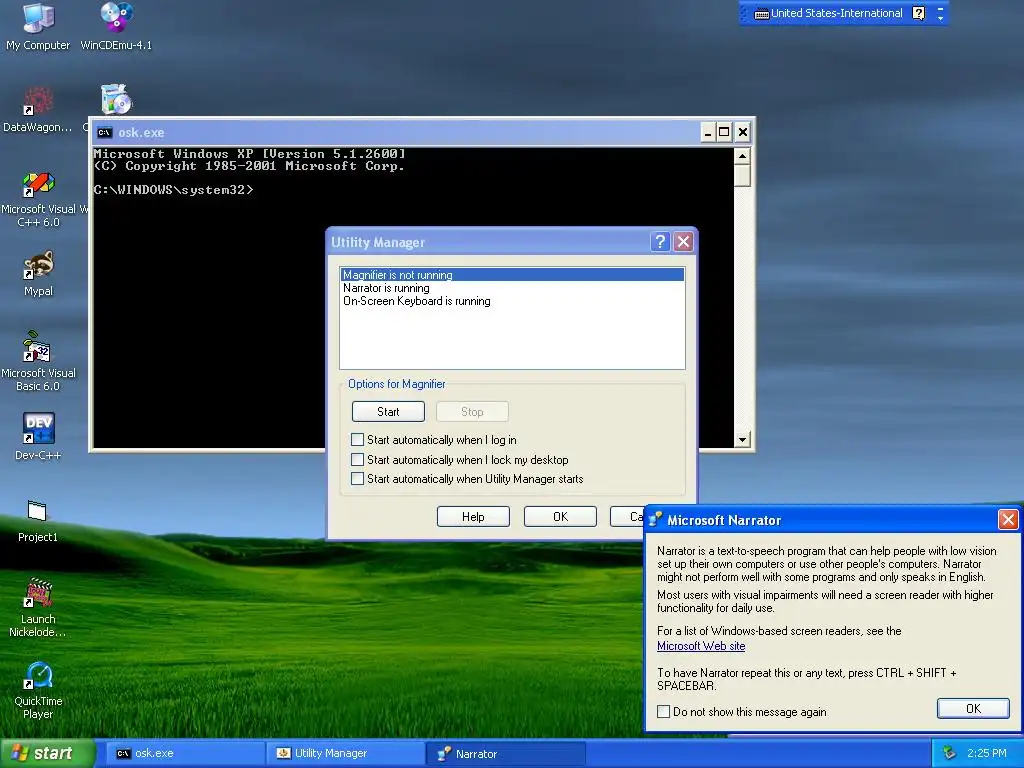Switch to Narrator taskbar button
The height and width of the screenshot is (768, 1024).
click(x=505, y=754)
